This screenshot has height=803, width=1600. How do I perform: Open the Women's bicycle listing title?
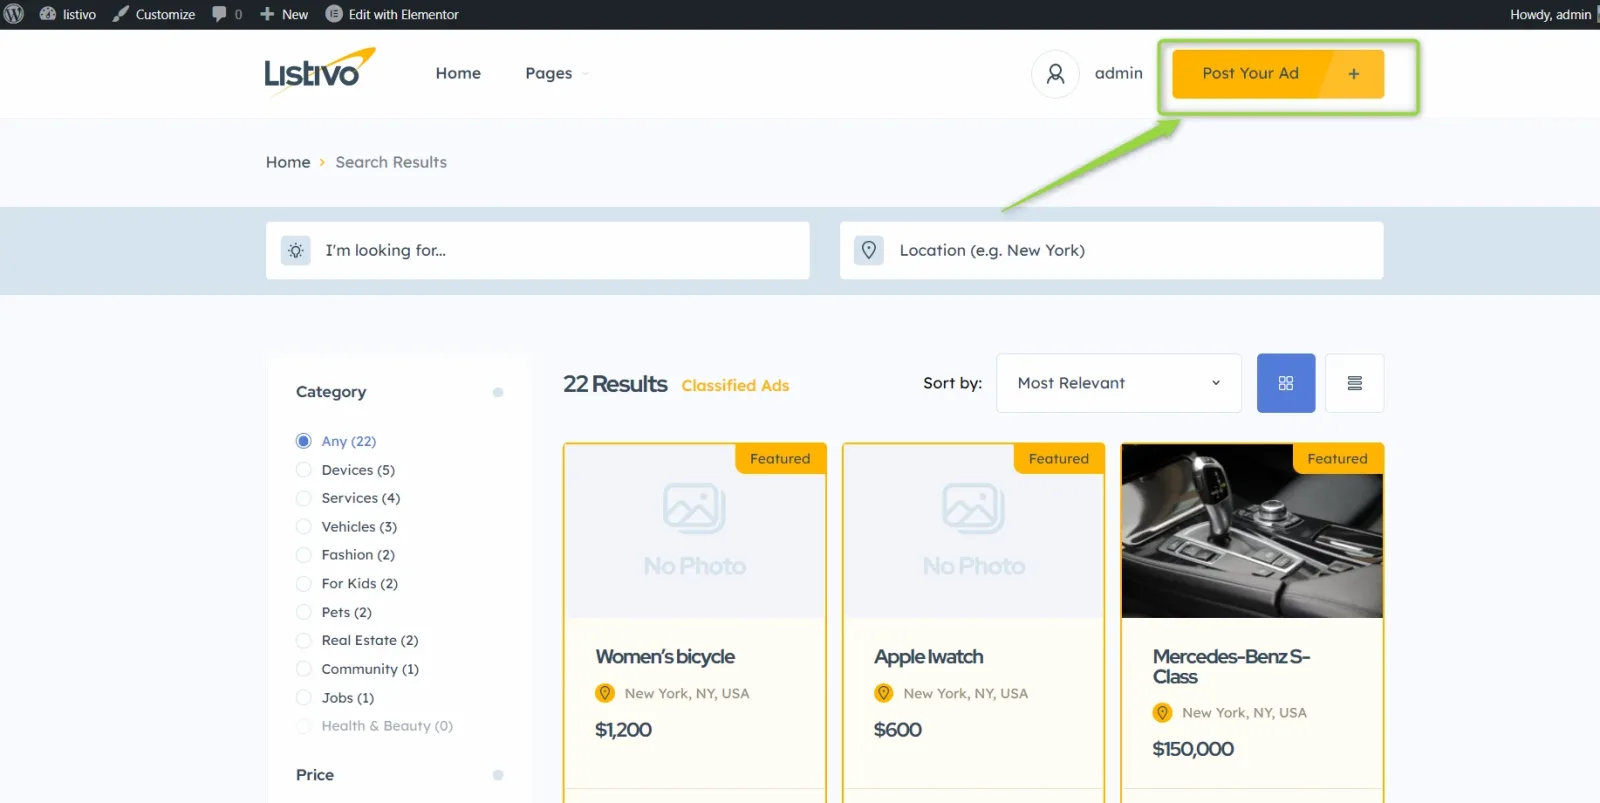point(665,657)
